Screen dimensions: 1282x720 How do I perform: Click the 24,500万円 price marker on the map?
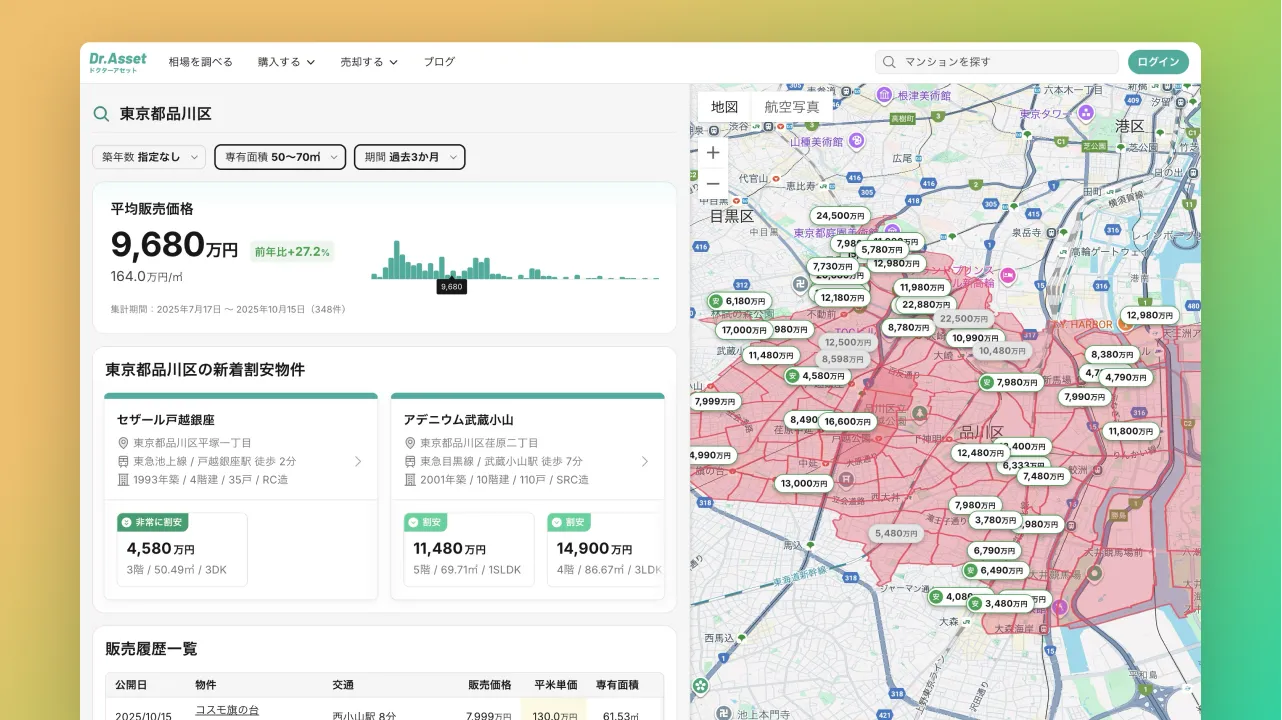pyautogui.click(x=839, y=215)
